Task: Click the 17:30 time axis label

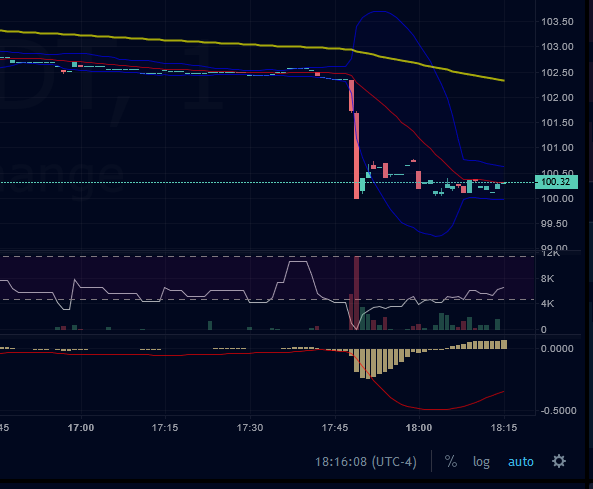Action: 250,428
